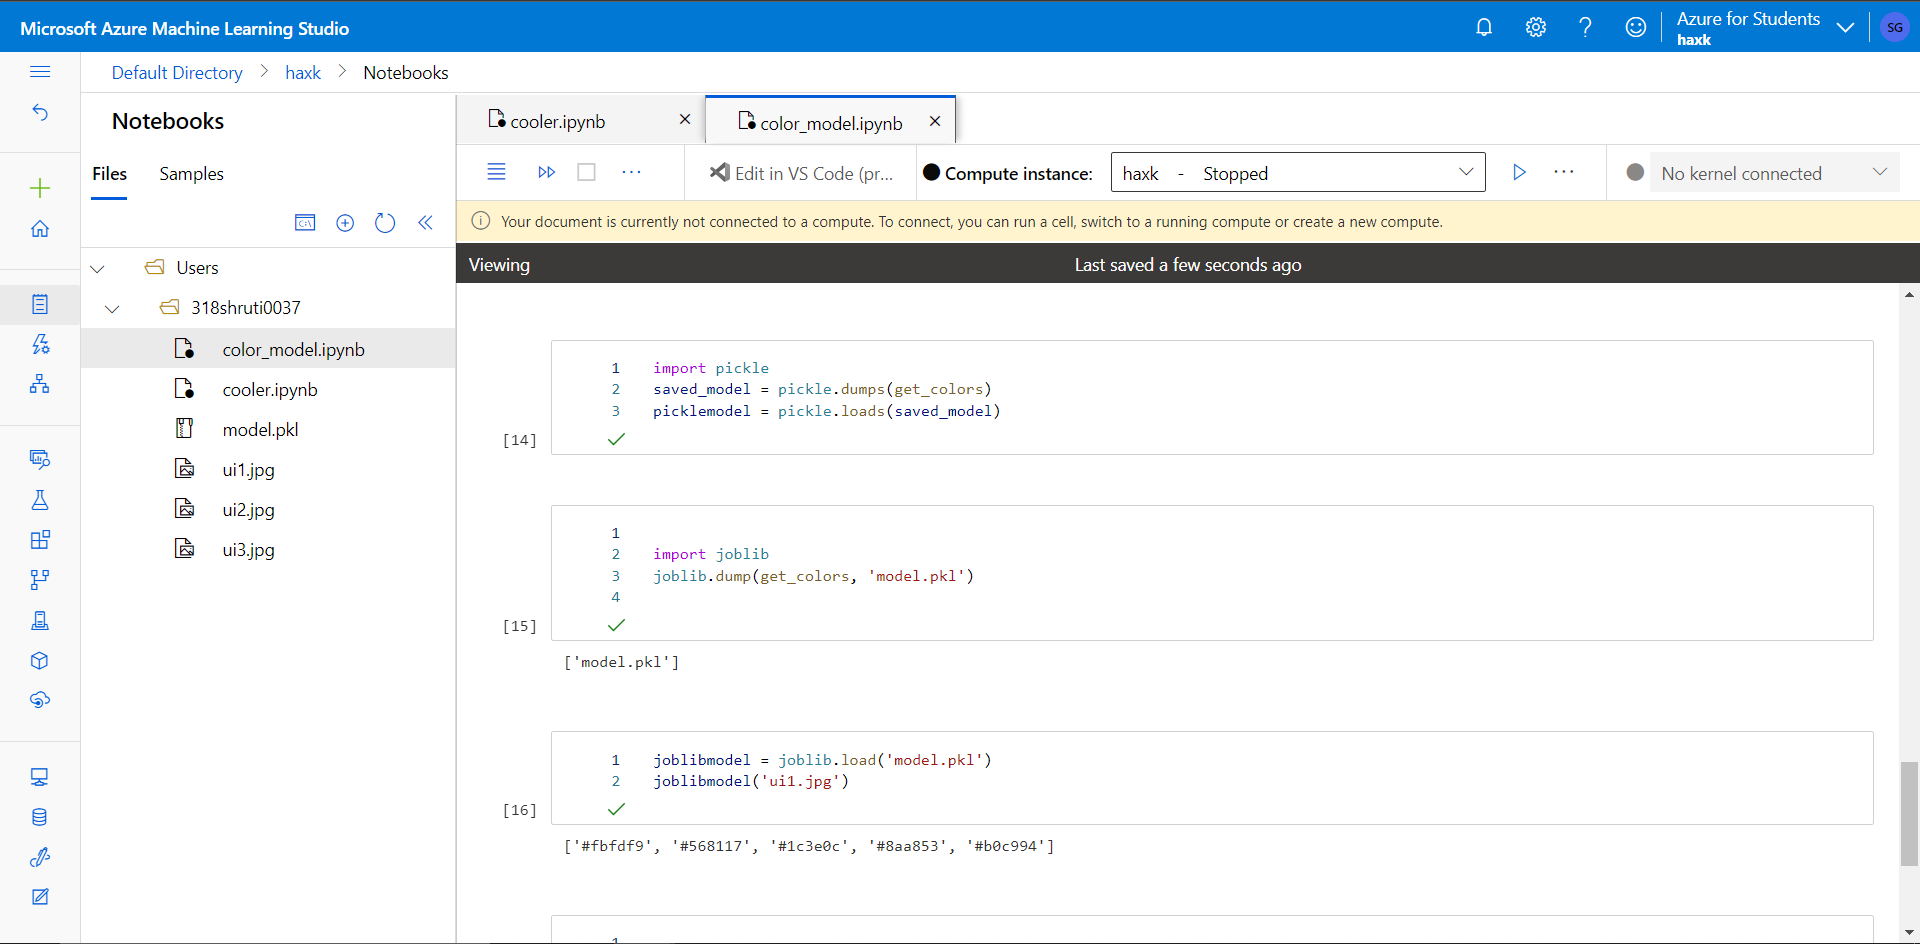Go to Home via the house icon
1920x944 pixels.
point(40,228)
